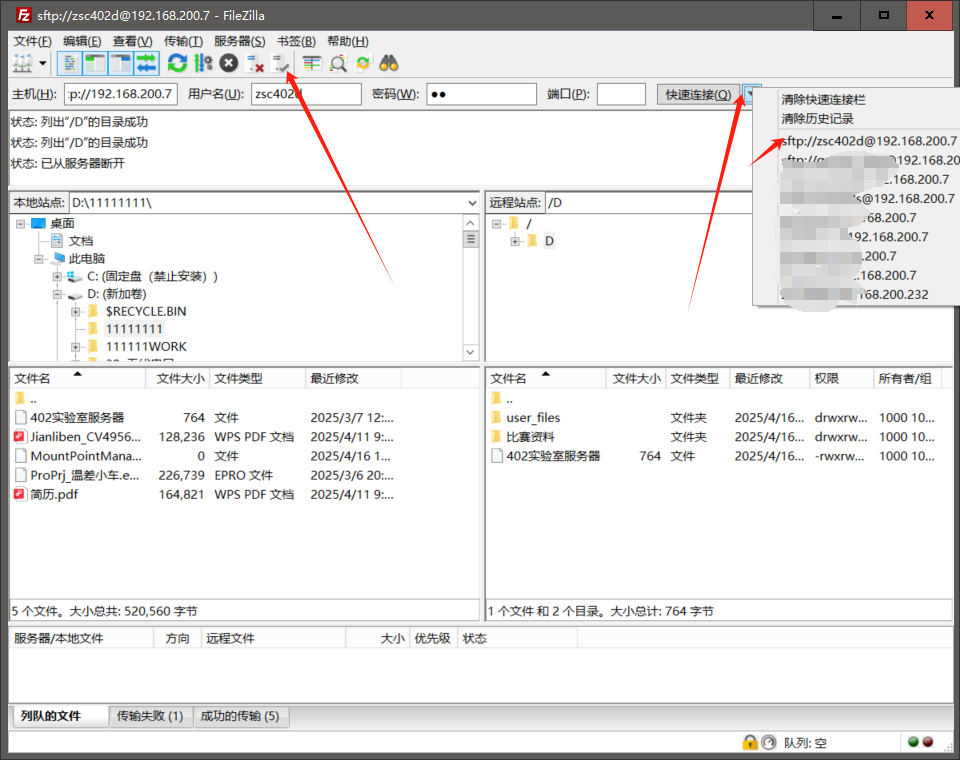Screen dimensions: 960x760
Task: Open the 文件(F) menu
Action: [x=32, y=41]
